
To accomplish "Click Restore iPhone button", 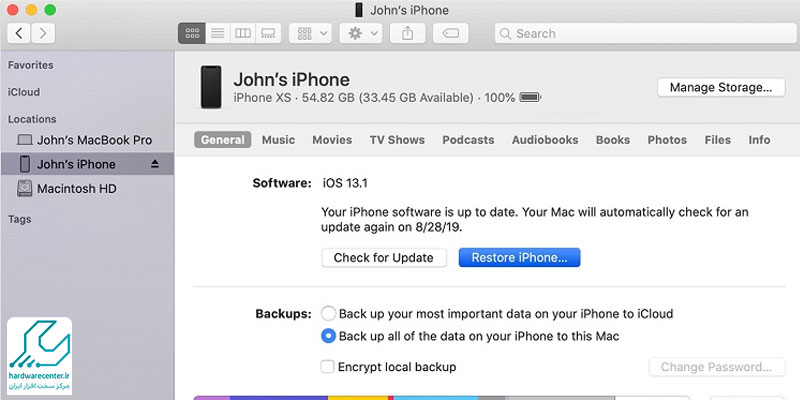I will [x=519, y=258].
